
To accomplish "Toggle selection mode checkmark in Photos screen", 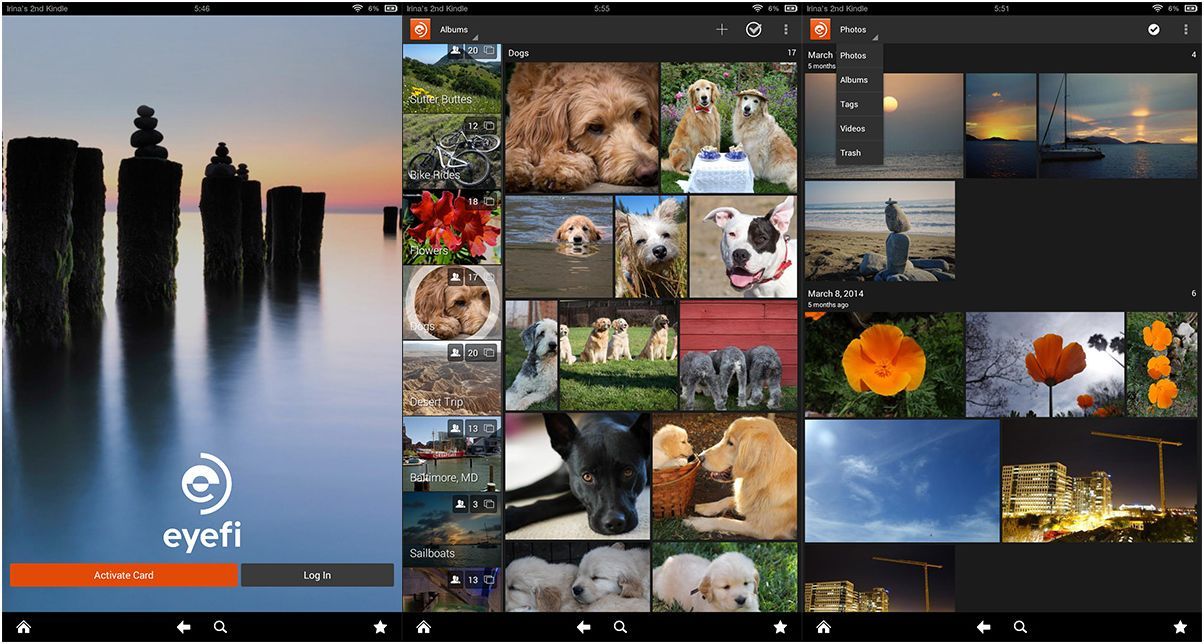I will pyautogui.click(x=1154, y=30).
